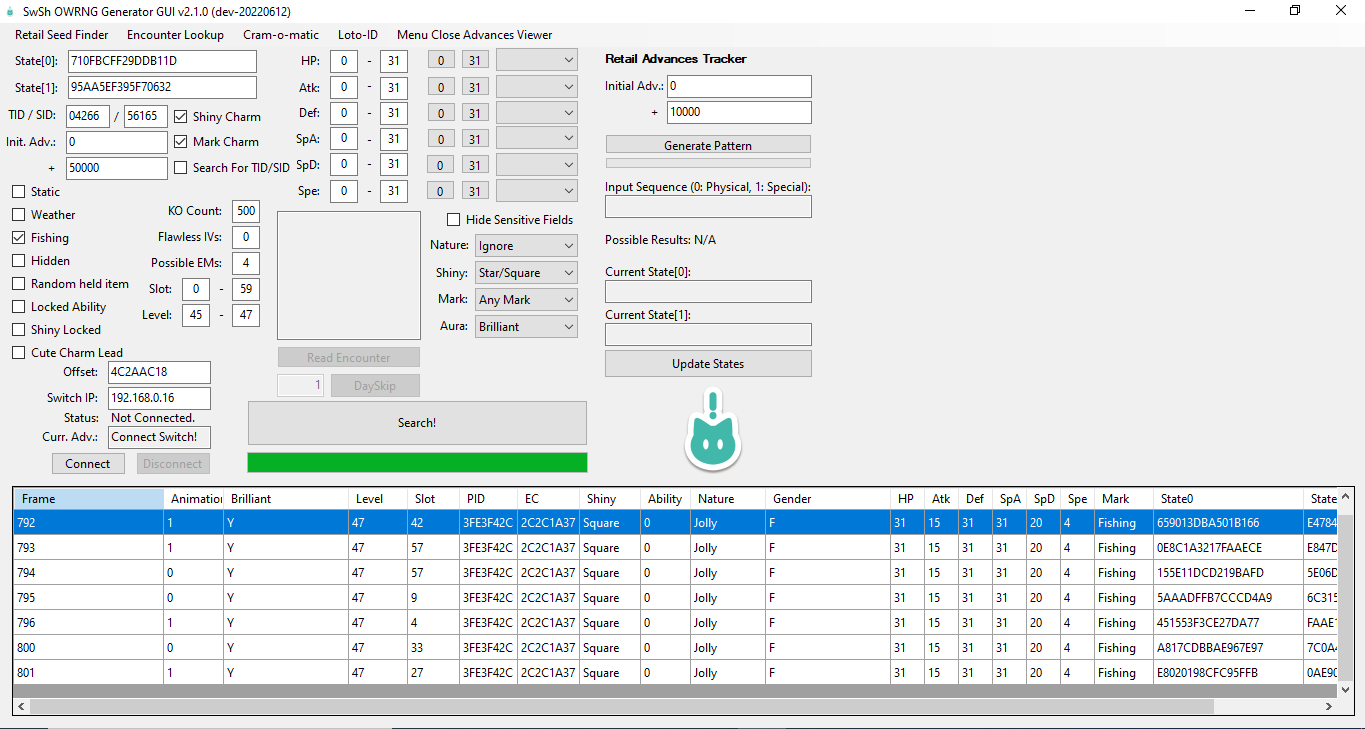
Task: Click Atk quick-set 0 button
Action: (x=441, y=87)
